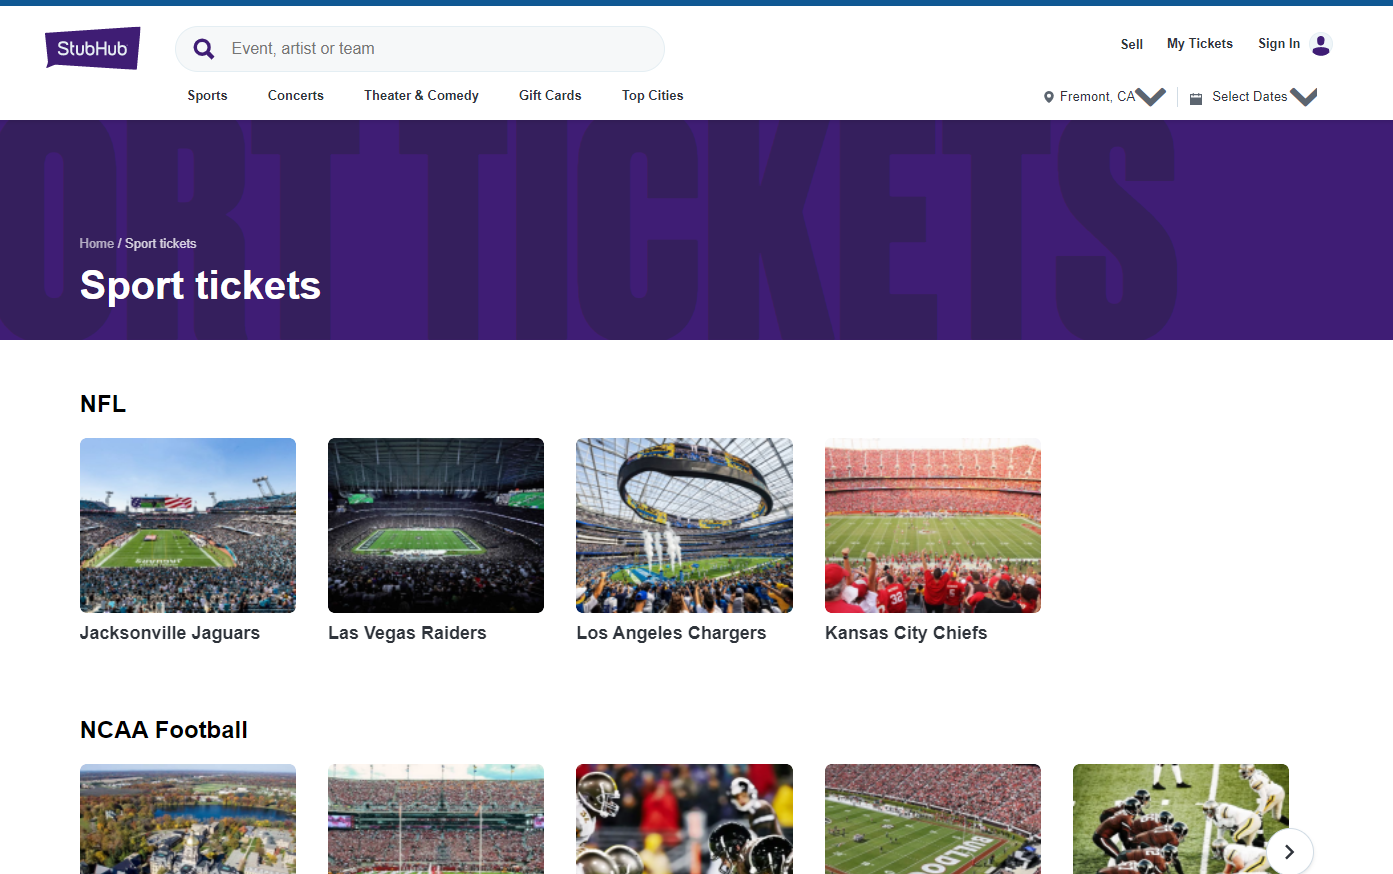Click the Jacksonville Jaguars team name
This screenshot has height=874, width=1393.
click(170, 633)
